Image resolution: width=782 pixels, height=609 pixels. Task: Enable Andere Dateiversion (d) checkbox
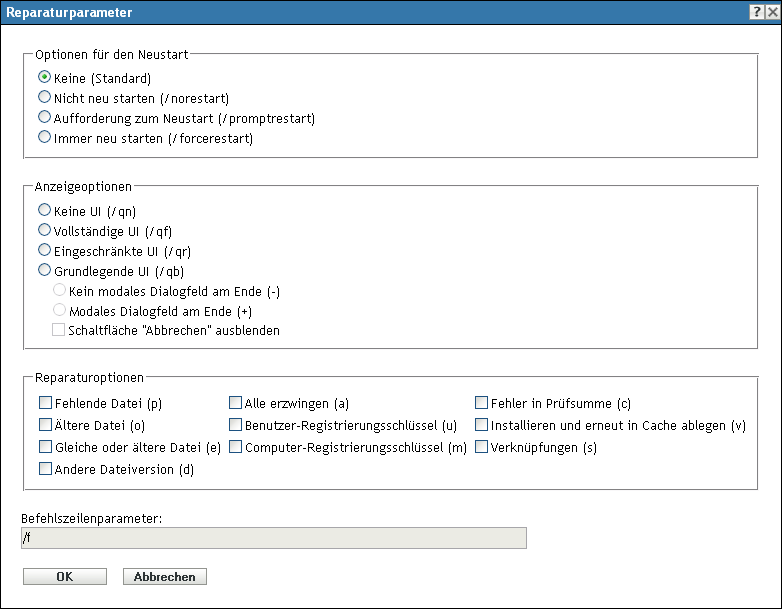point(45,468)
